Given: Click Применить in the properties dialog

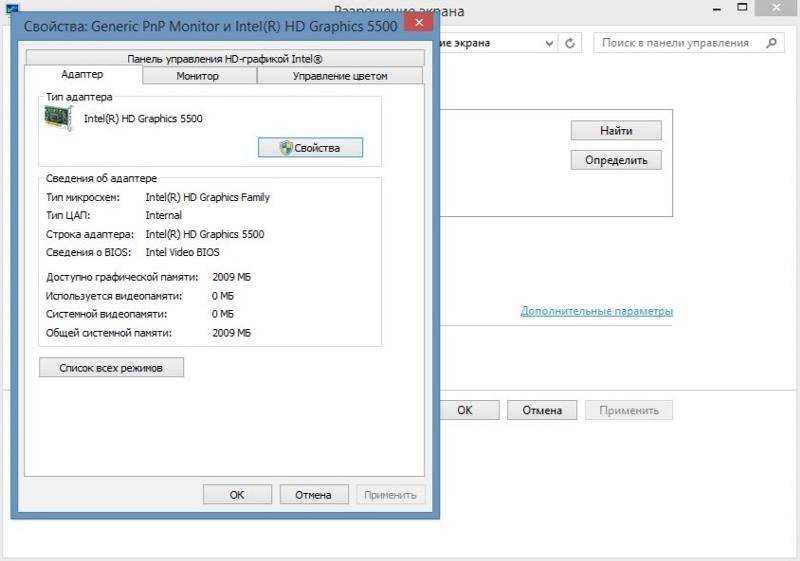Looking at the screenshot, I should [390, 495].
